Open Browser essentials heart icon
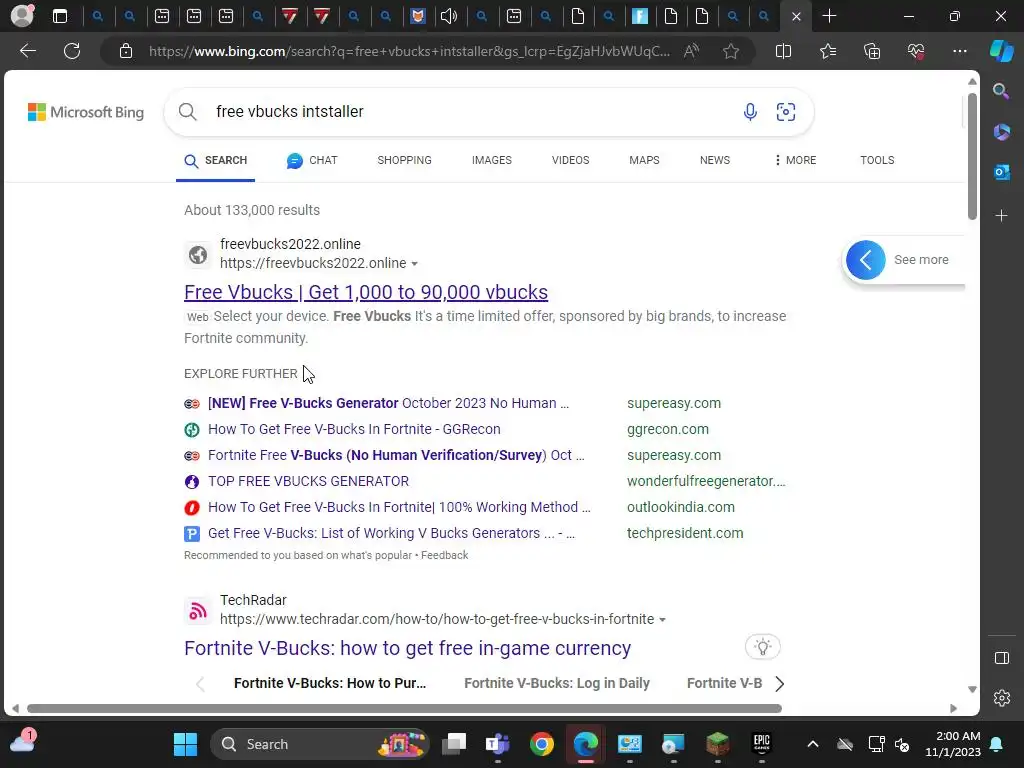This screenshot has width=1024, height=768. pos(916,51)
